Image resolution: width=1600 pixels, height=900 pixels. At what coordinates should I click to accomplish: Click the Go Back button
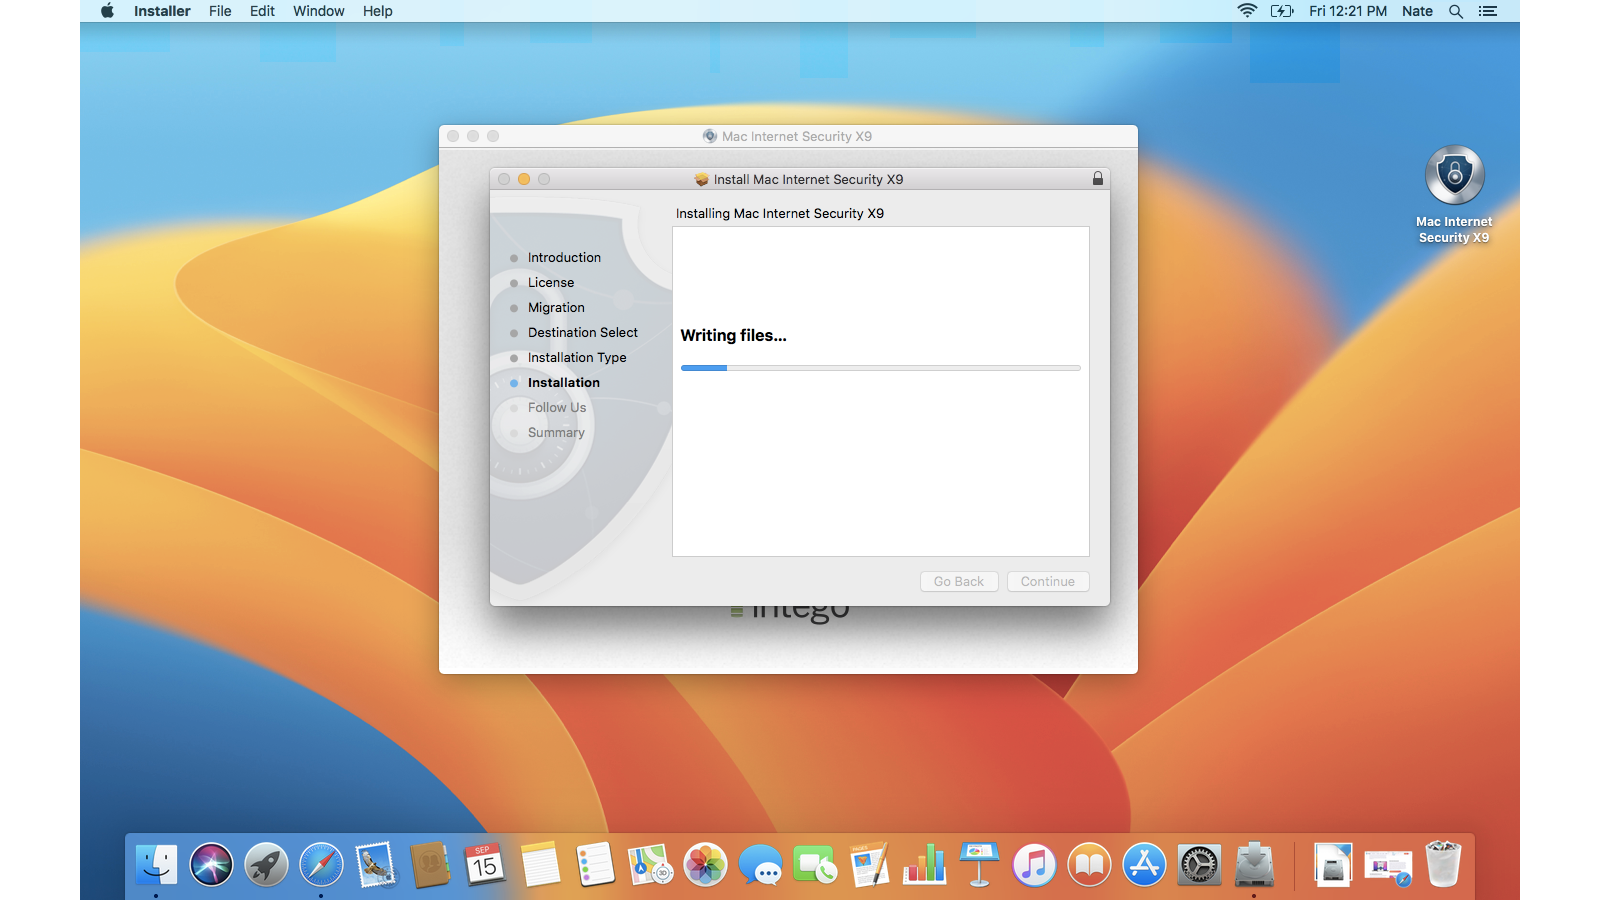(959, 582)
